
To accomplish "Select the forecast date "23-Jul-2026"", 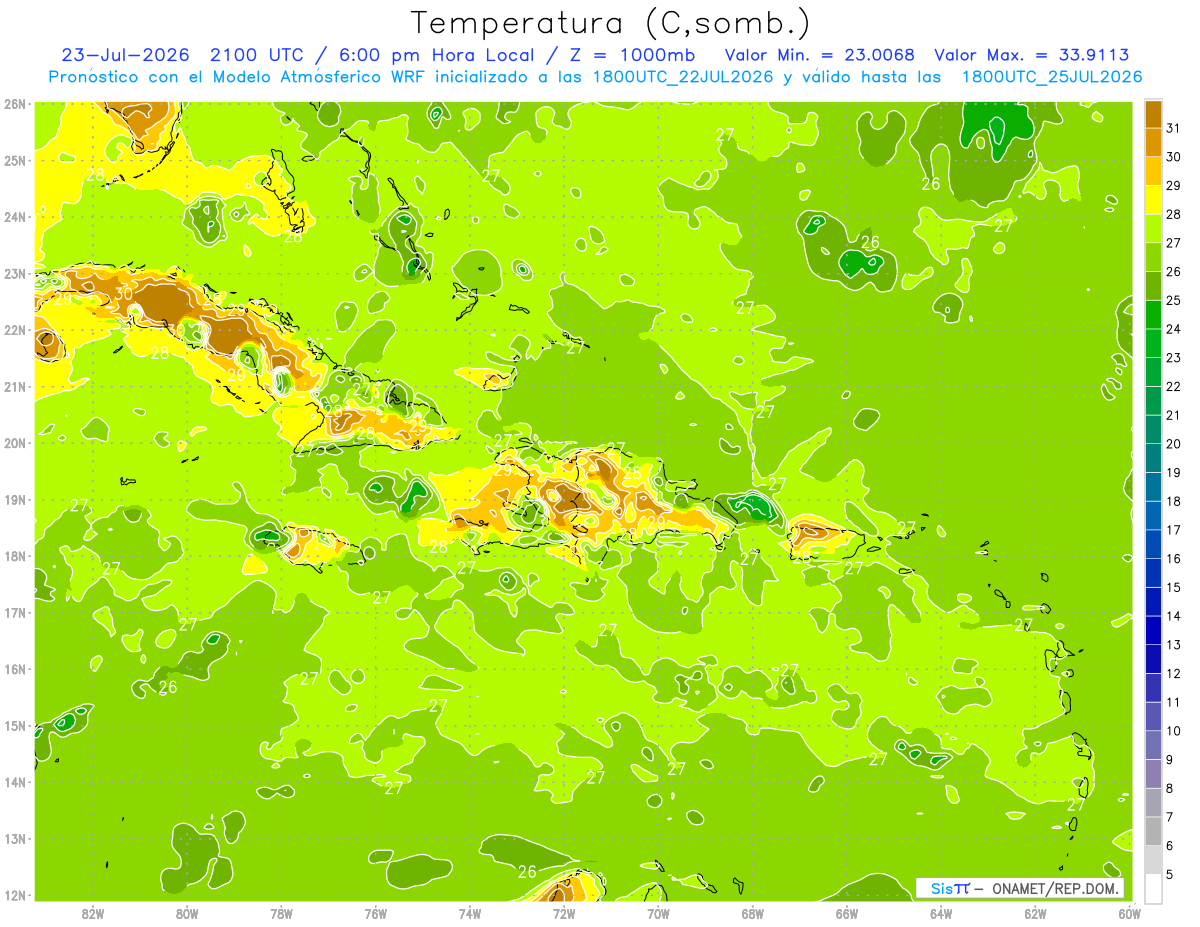I will click(x=125, y=55).
